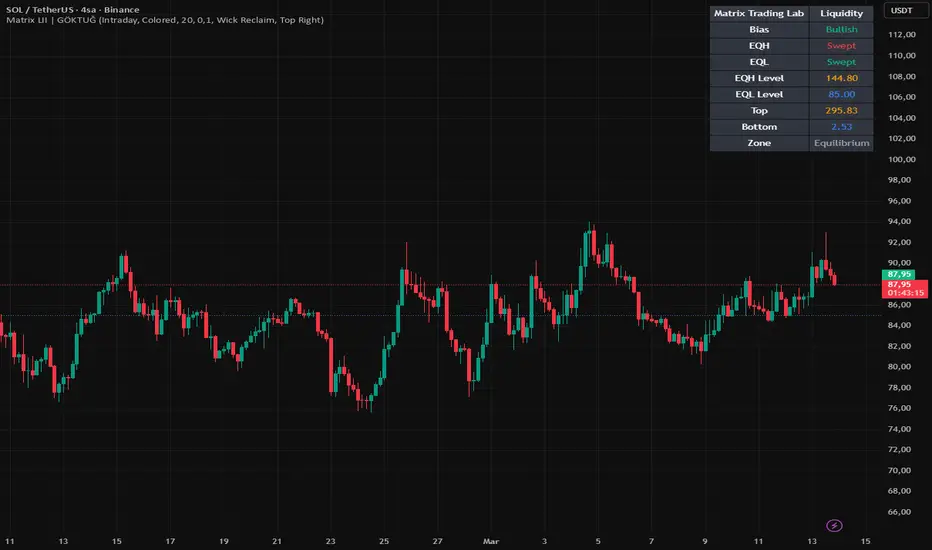The width and height of the screenshot is (932, 550).
Task: Click the green Swept EQL value
Action: (x=841, y=62)
